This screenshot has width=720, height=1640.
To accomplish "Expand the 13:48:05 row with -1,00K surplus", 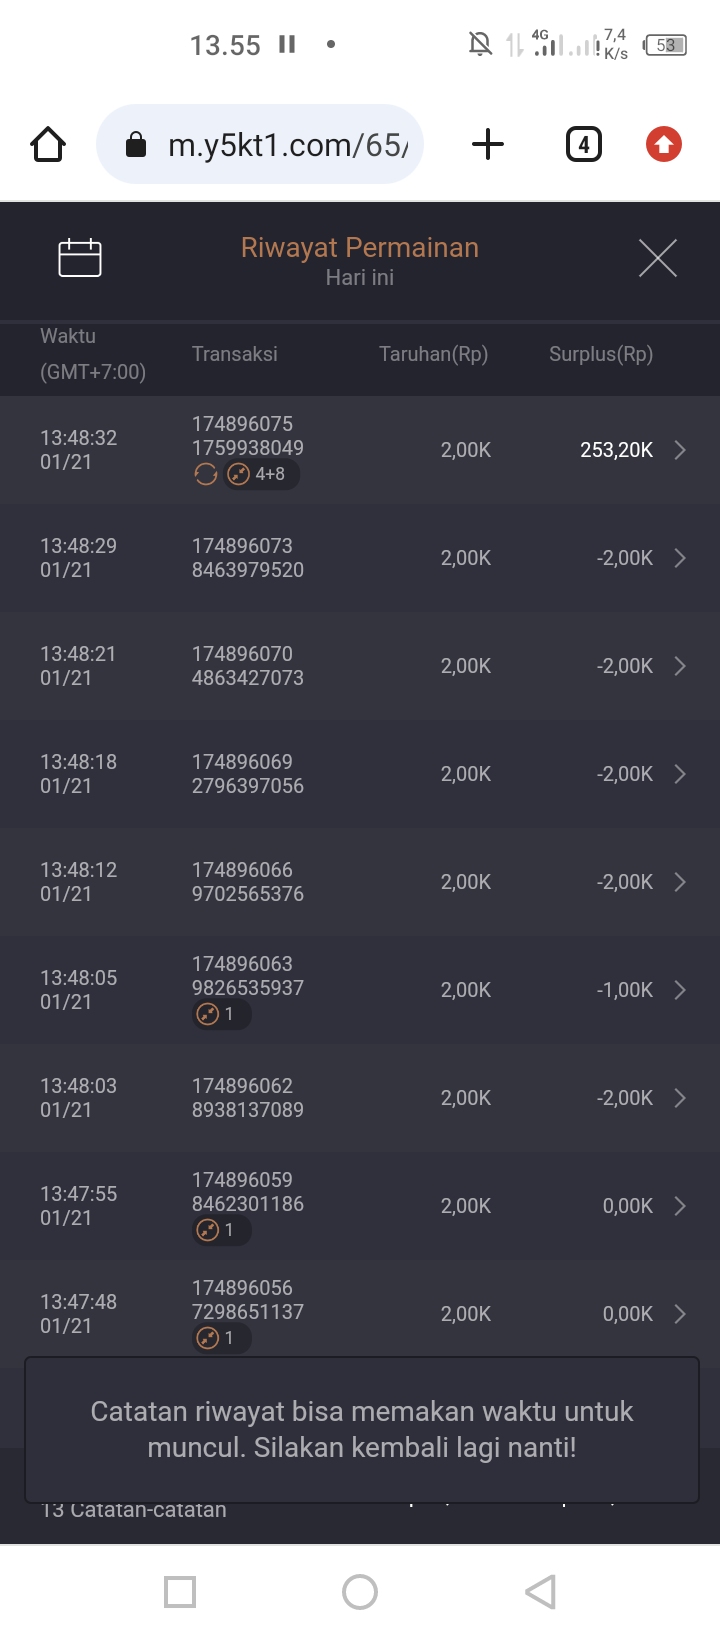I will coord(680,990).
